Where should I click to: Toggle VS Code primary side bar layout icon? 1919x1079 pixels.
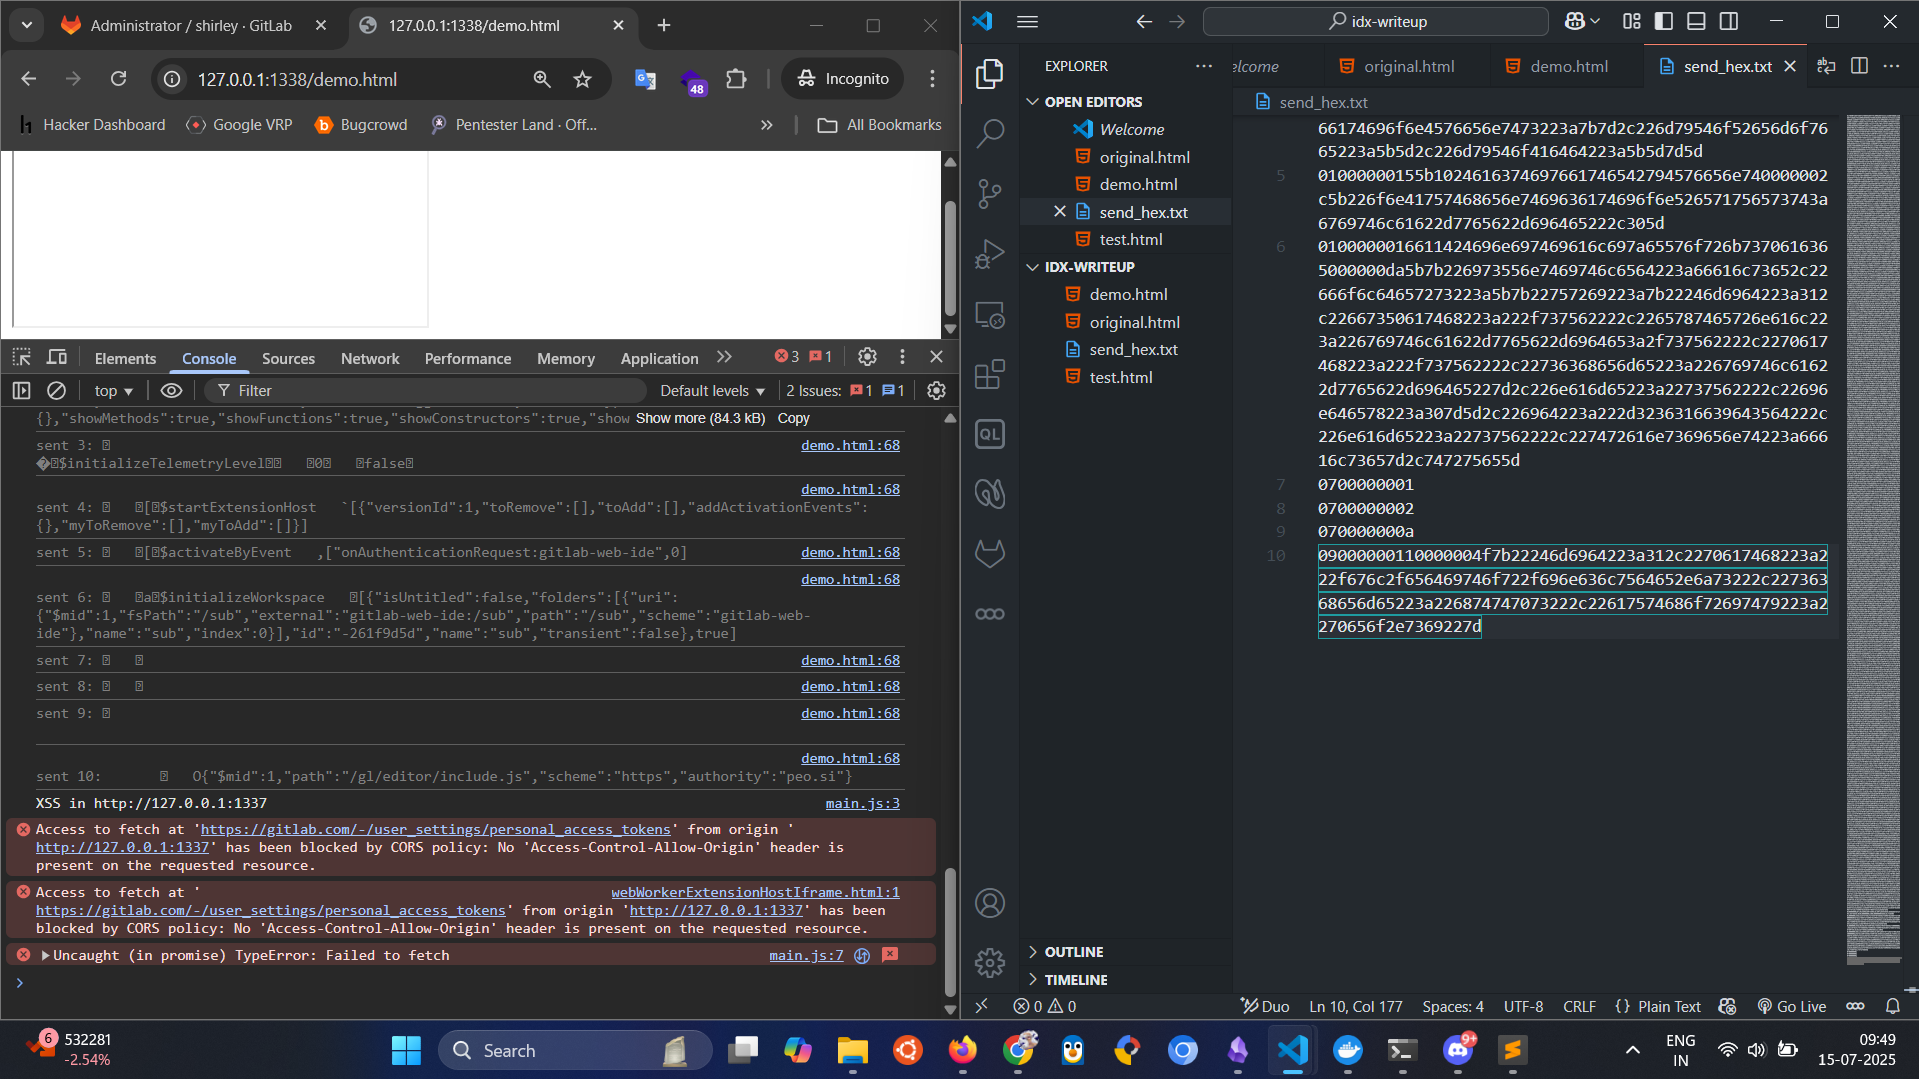pyautogui.click(x=1664, y=21)
